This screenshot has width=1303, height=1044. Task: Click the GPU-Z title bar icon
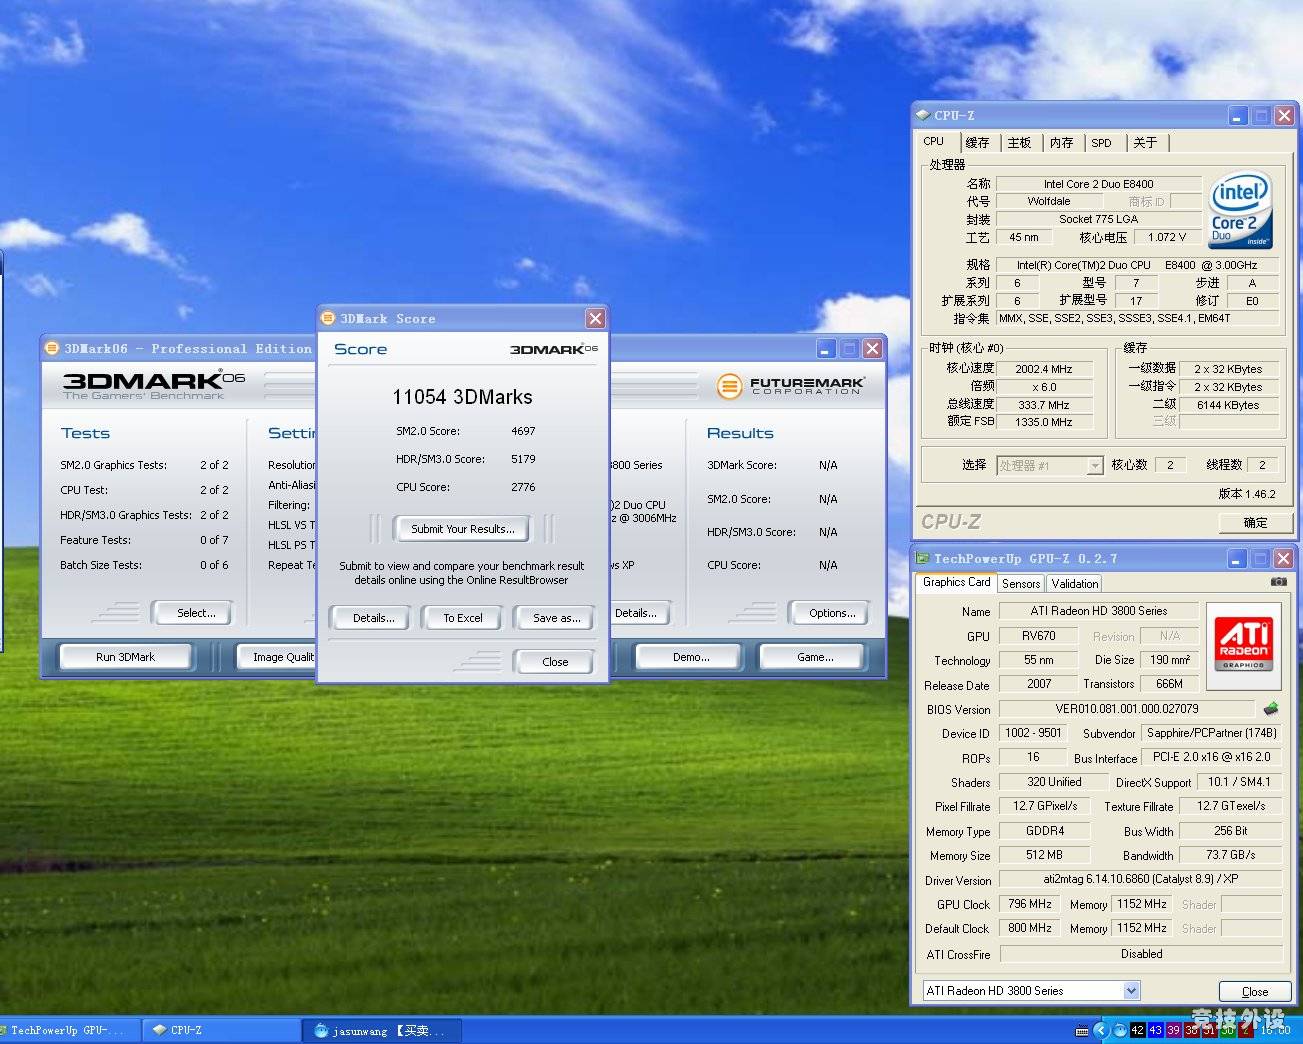tap(924, 558)
